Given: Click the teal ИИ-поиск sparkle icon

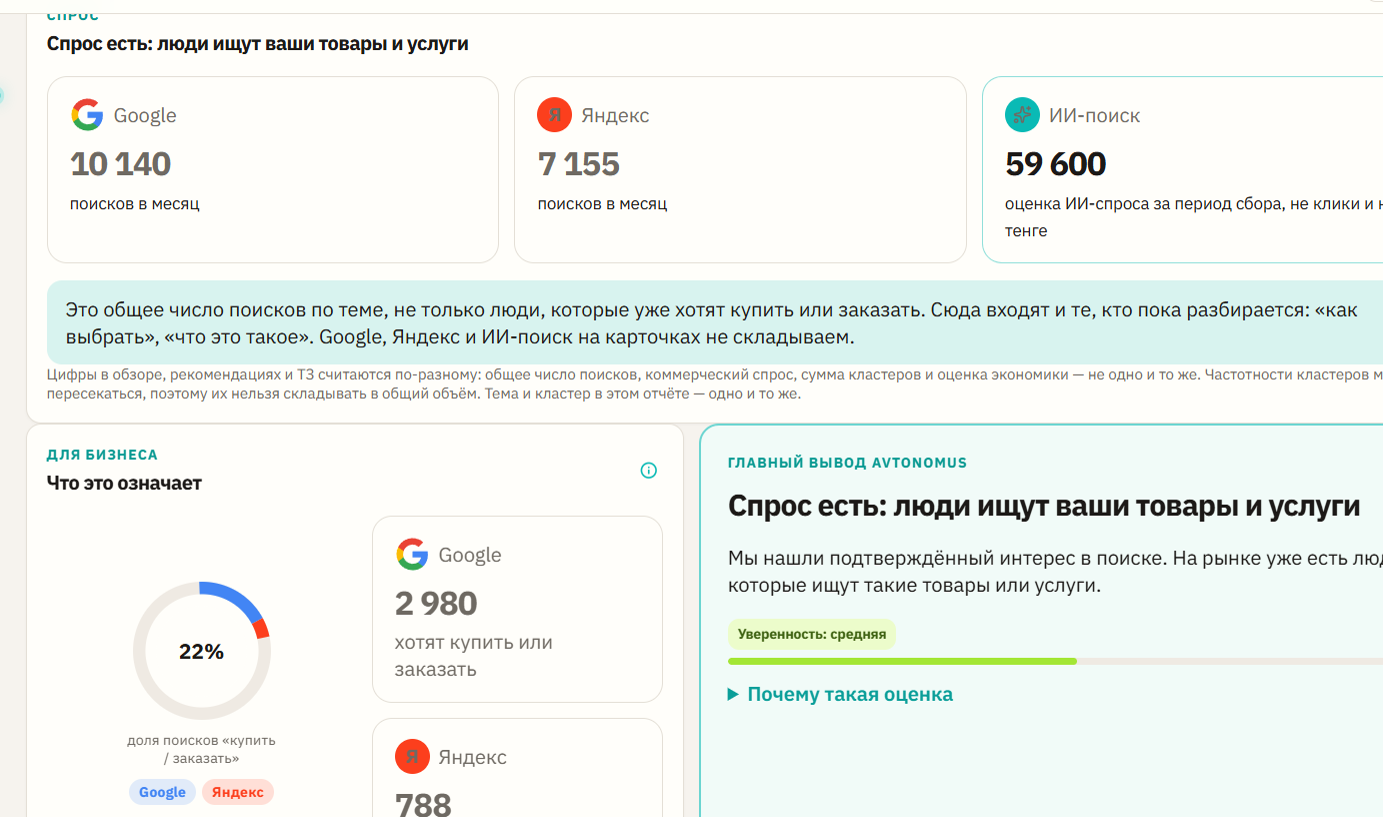Looking at the screenshot, I should [1021, 115].
